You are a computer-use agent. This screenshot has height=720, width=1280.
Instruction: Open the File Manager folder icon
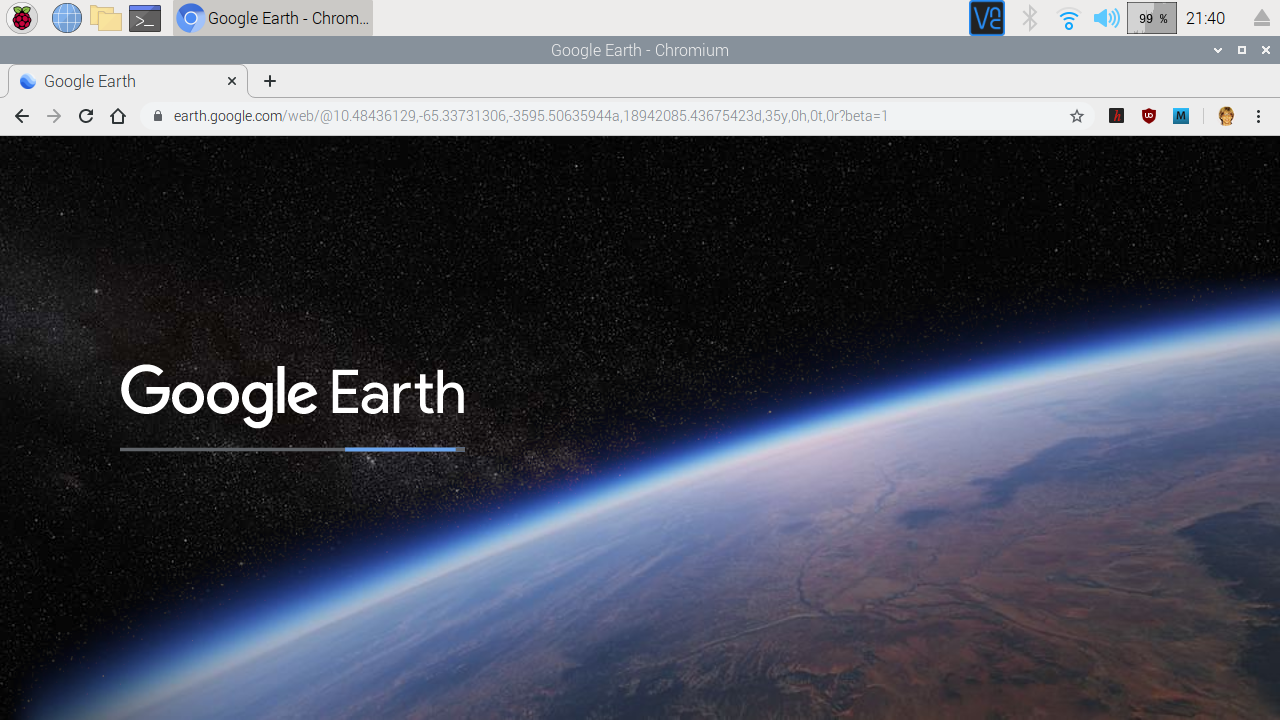coord(106,18)
